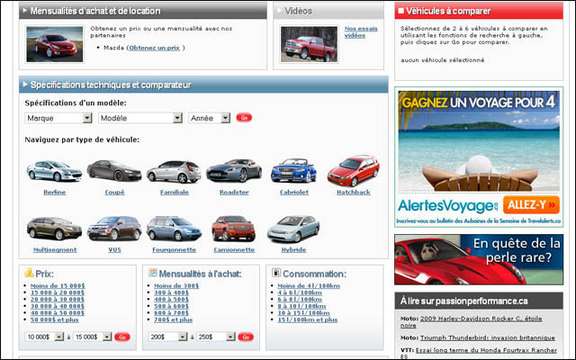Pick the red Camionnette truck icon
The height and width of the screenshot is (360, 576).
[x=234, y=228]
